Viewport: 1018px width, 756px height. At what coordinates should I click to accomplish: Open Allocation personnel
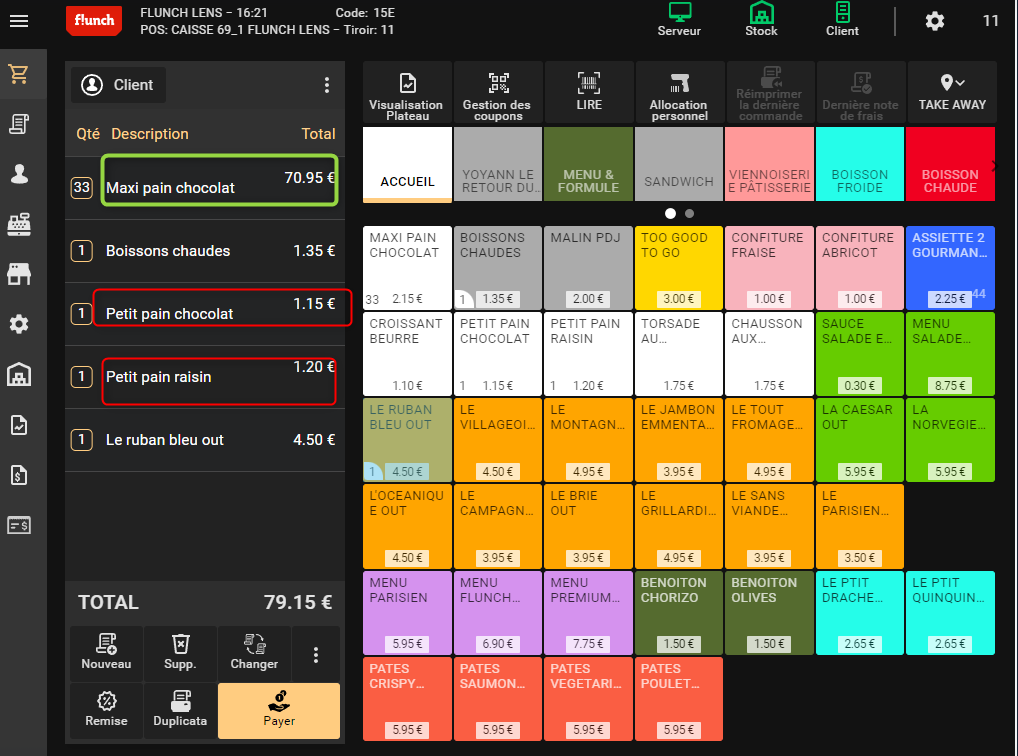[x=679, y=92]
